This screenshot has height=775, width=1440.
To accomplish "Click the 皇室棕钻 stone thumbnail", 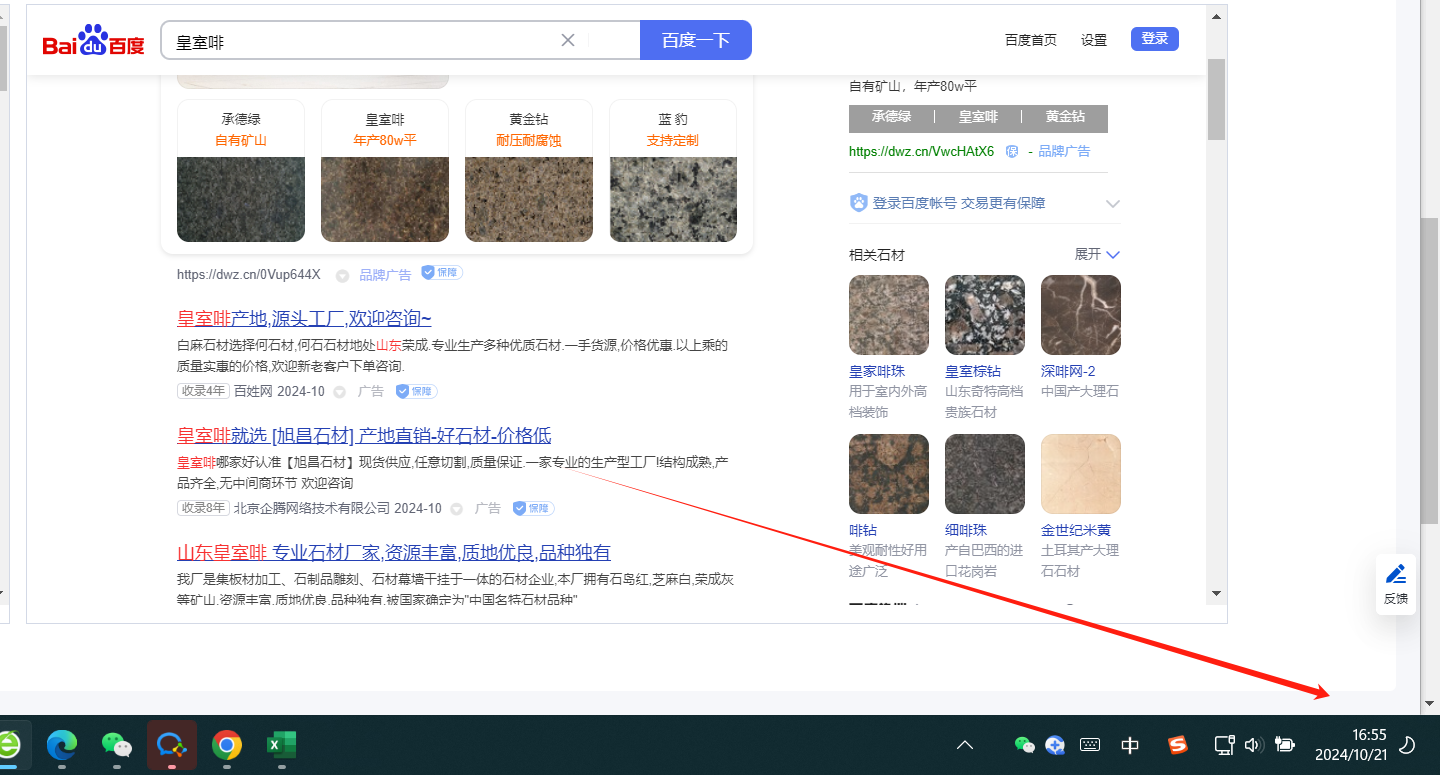I will coord(985,315).
